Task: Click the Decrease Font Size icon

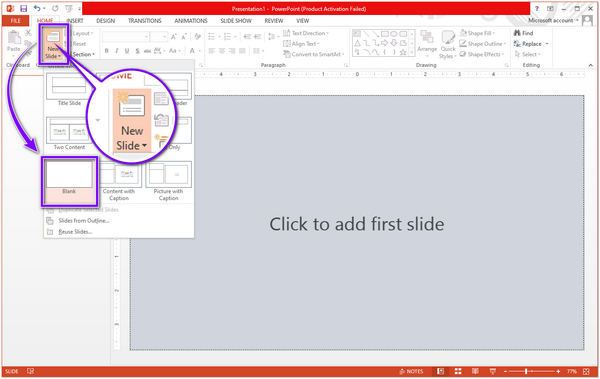Action: click(x=184, y=37)
